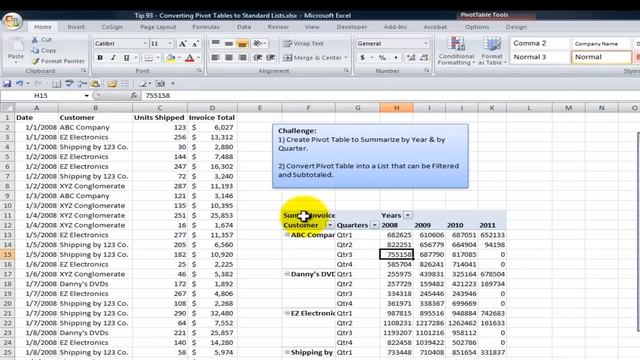Open the Calibri font name dropdown
Screen dimensions: 640x360
coord(144,44)
